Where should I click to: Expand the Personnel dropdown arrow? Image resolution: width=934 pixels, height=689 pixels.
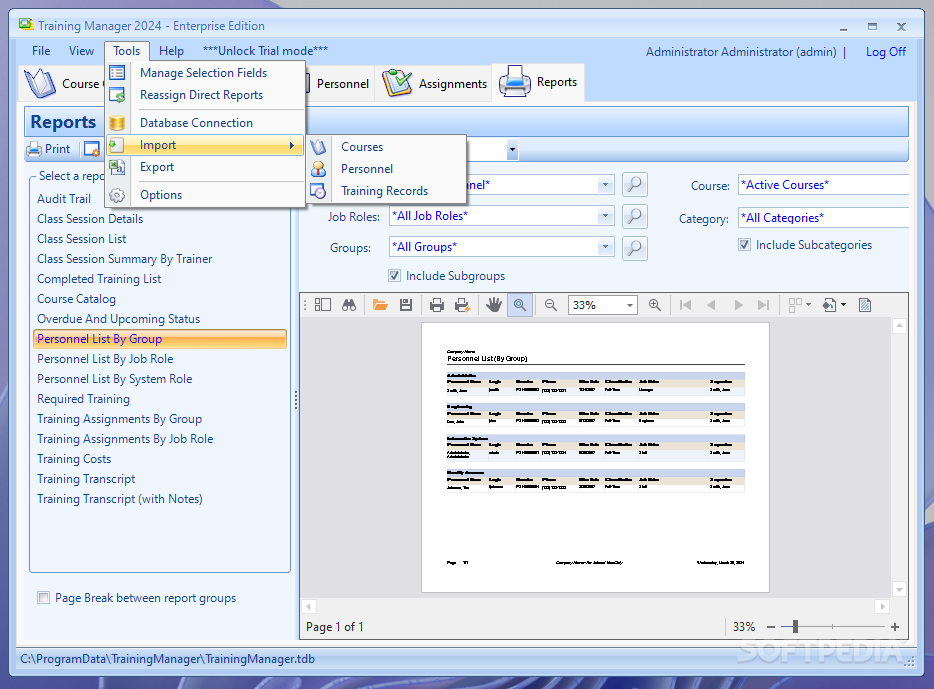pyautogui.click(x=605, y=185)
